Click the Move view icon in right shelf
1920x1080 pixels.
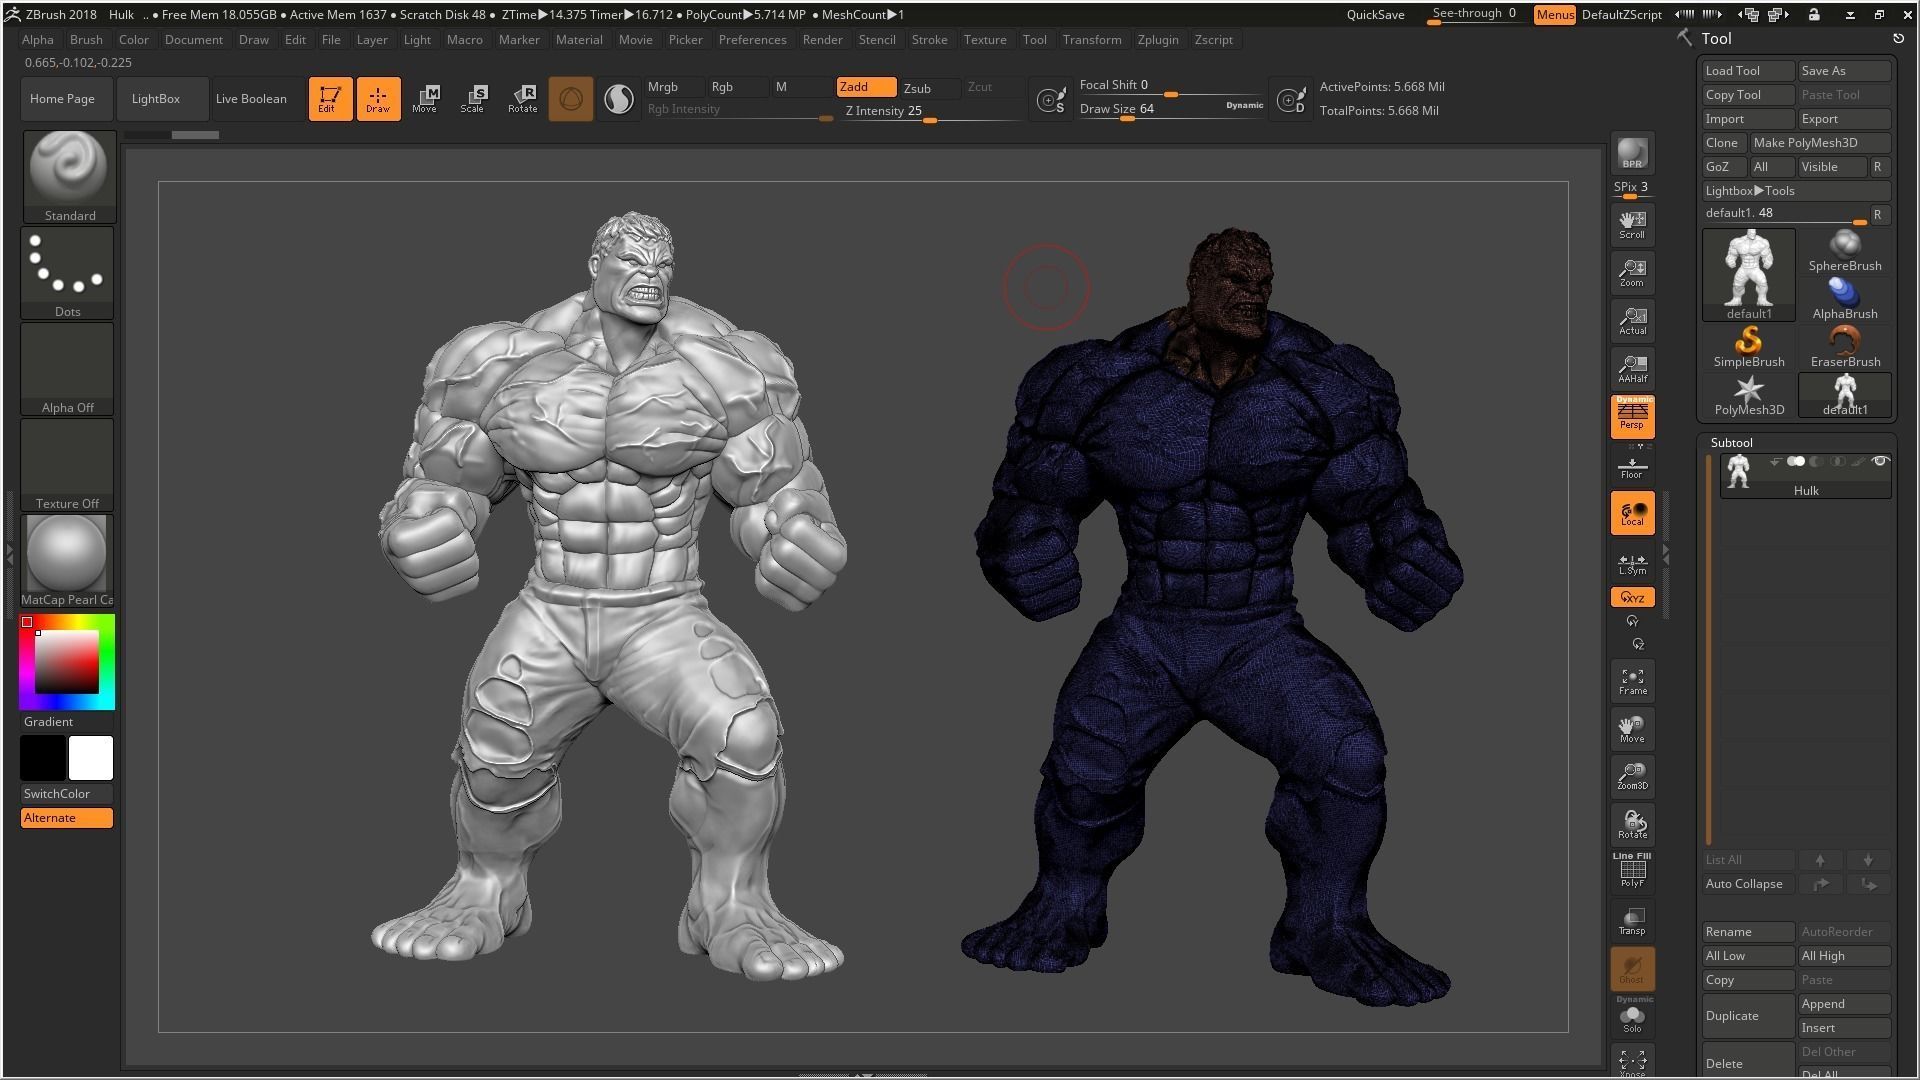[1632, 729]
